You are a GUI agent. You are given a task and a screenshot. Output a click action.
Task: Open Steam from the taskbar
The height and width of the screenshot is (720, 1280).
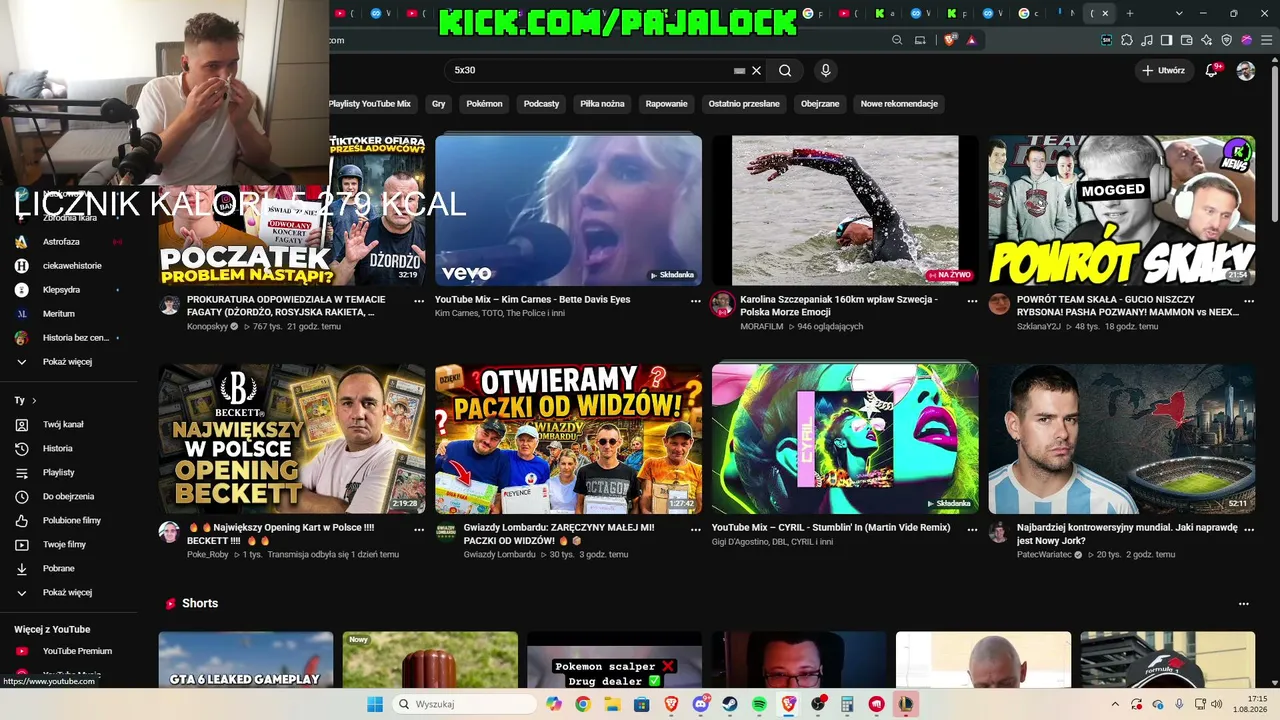730,704
